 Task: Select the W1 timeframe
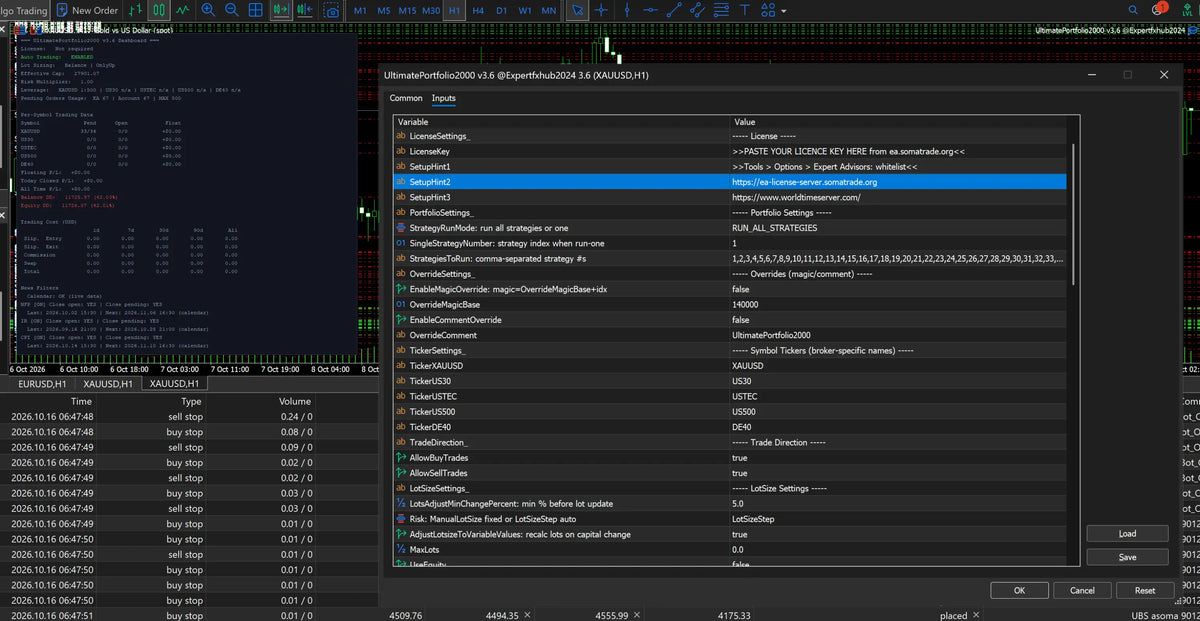coord(525,10)
